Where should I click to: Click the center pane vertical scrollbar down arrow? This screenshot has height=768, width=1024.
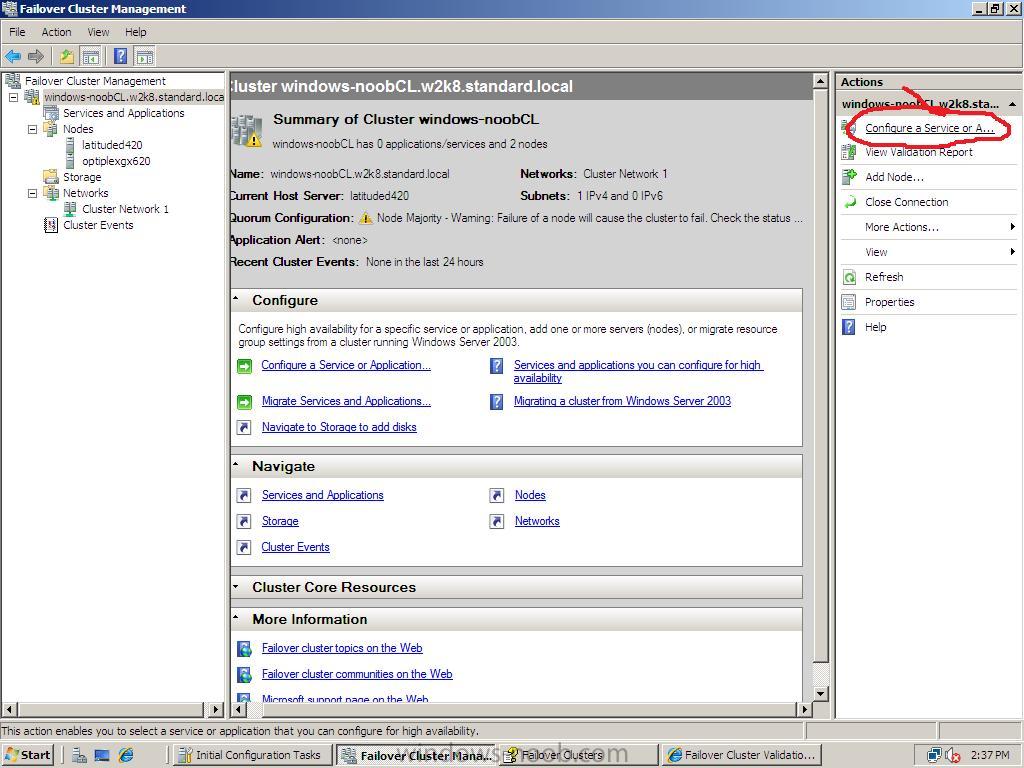[821, 694]
